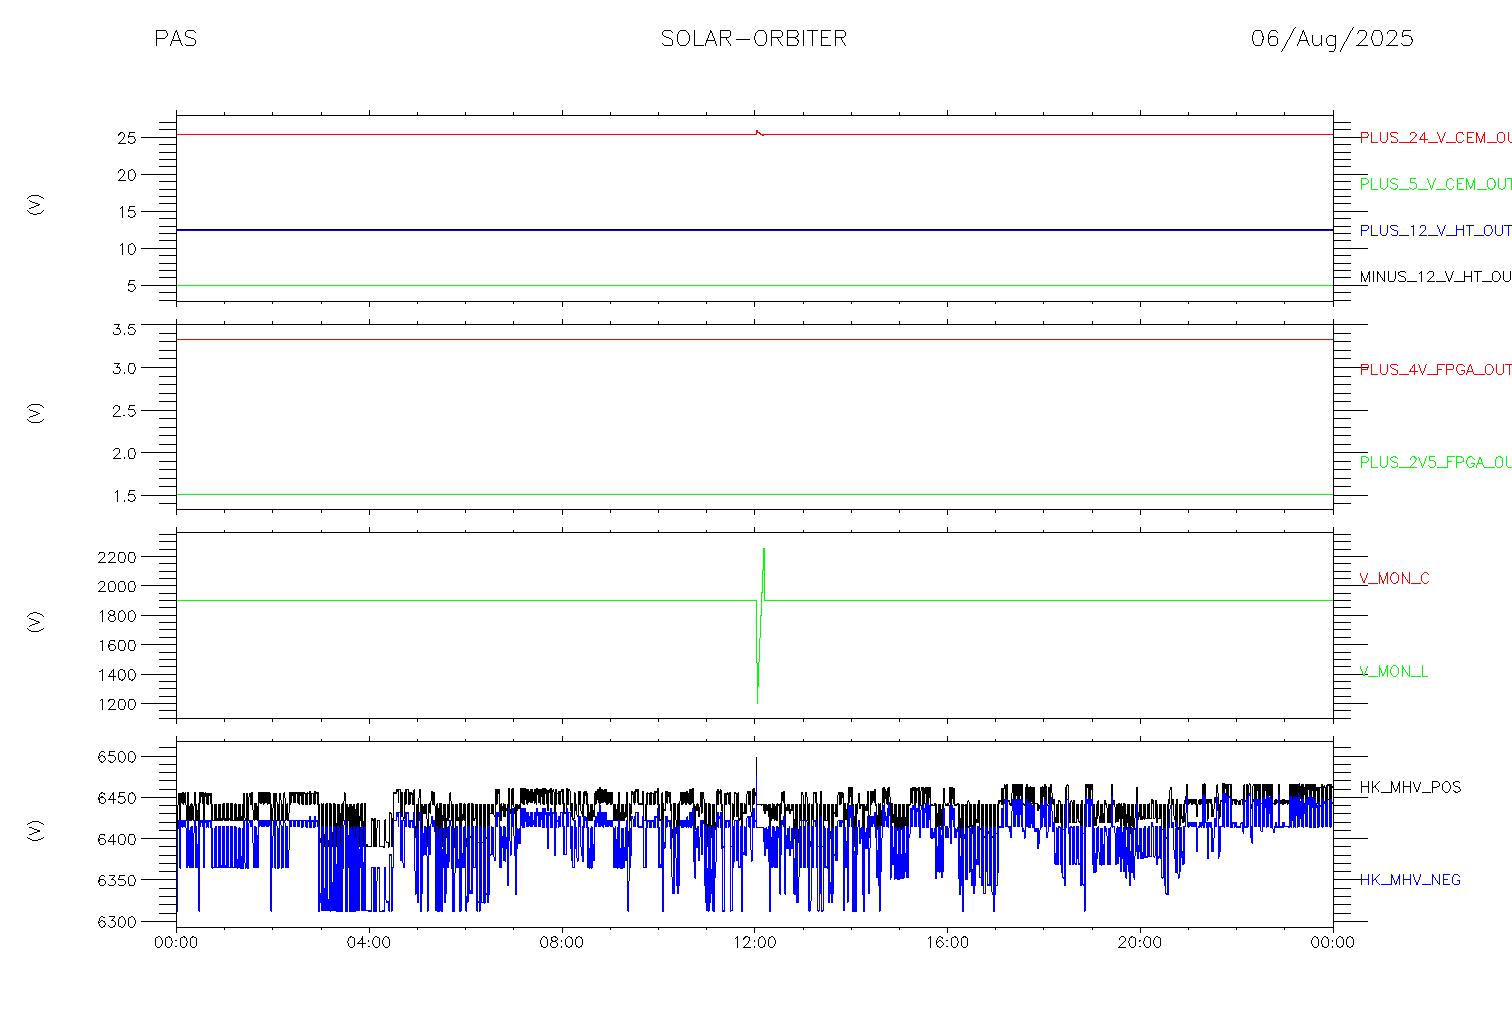The image size is (1512, 1020).
Task: Click the PAS instrument title
Action: pos(175,39)
